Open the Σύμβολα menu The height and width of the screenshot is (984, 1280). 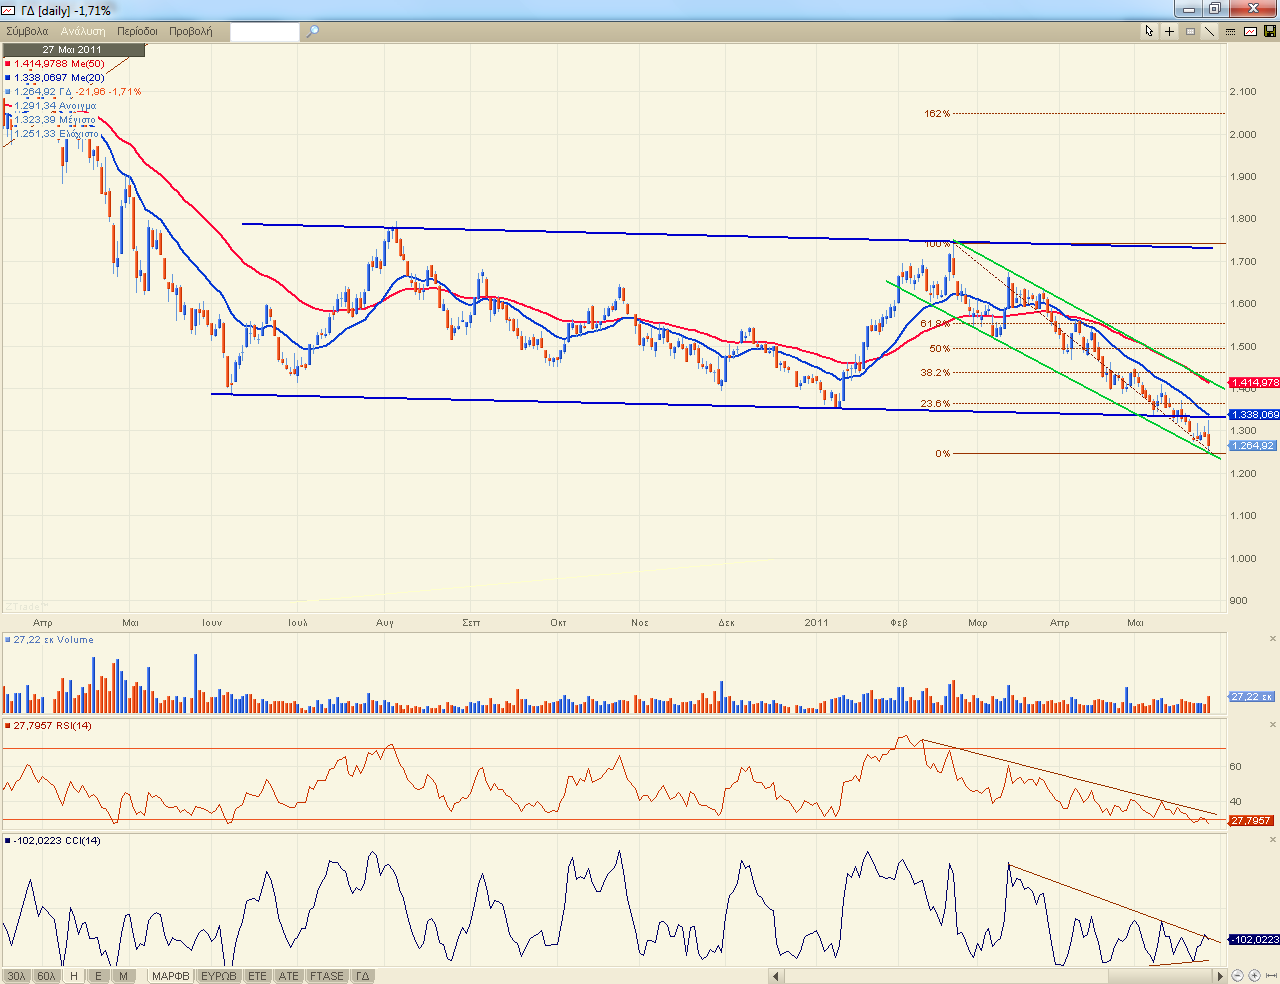pos(27,31)
